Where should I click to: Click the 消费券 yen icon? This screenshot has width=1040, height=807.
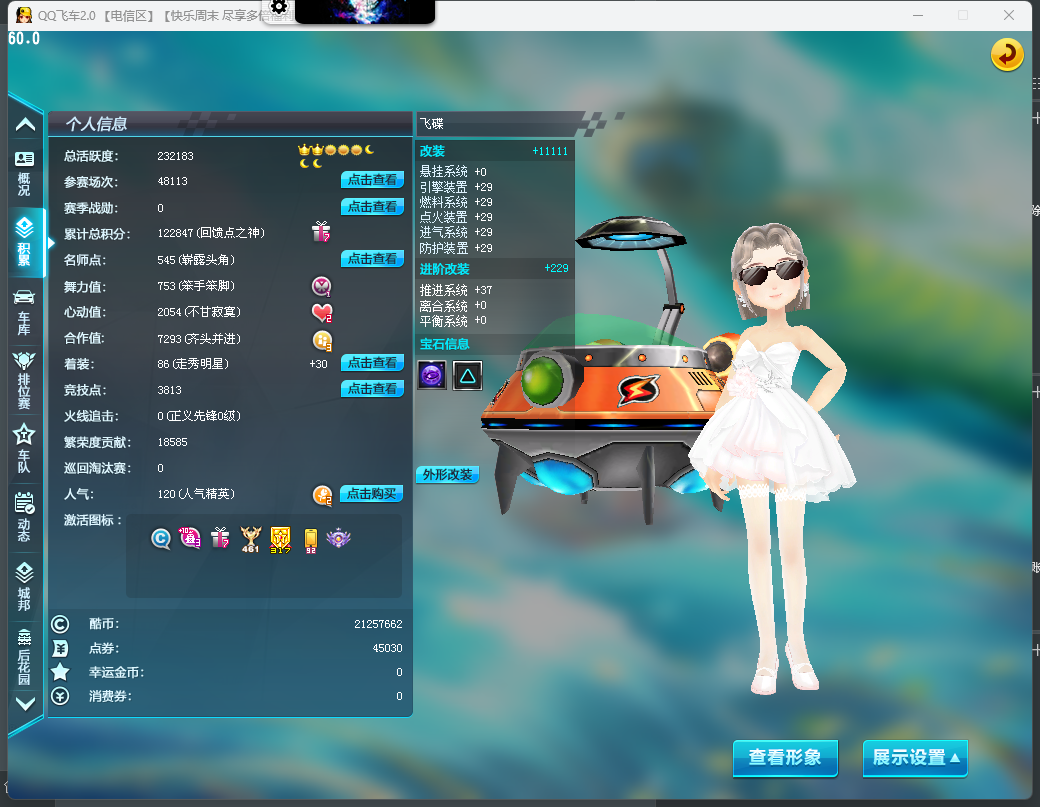tap(60, 696)
